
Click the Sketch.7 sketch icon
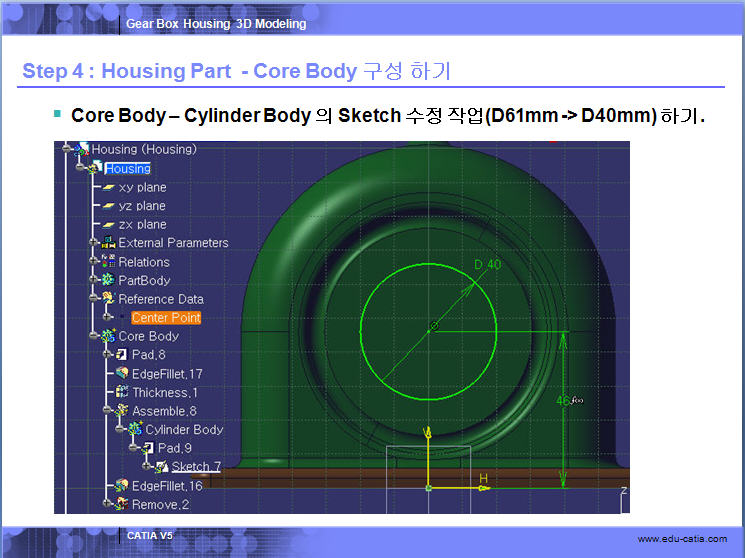point(161,467)
